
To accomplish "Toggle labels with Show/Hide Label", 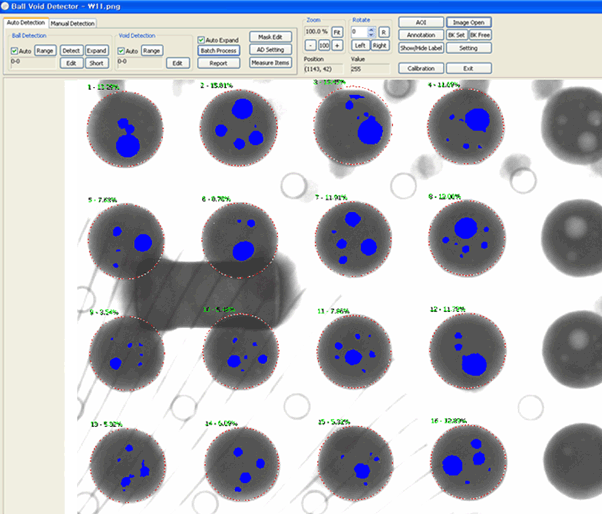I will (421, 48).
